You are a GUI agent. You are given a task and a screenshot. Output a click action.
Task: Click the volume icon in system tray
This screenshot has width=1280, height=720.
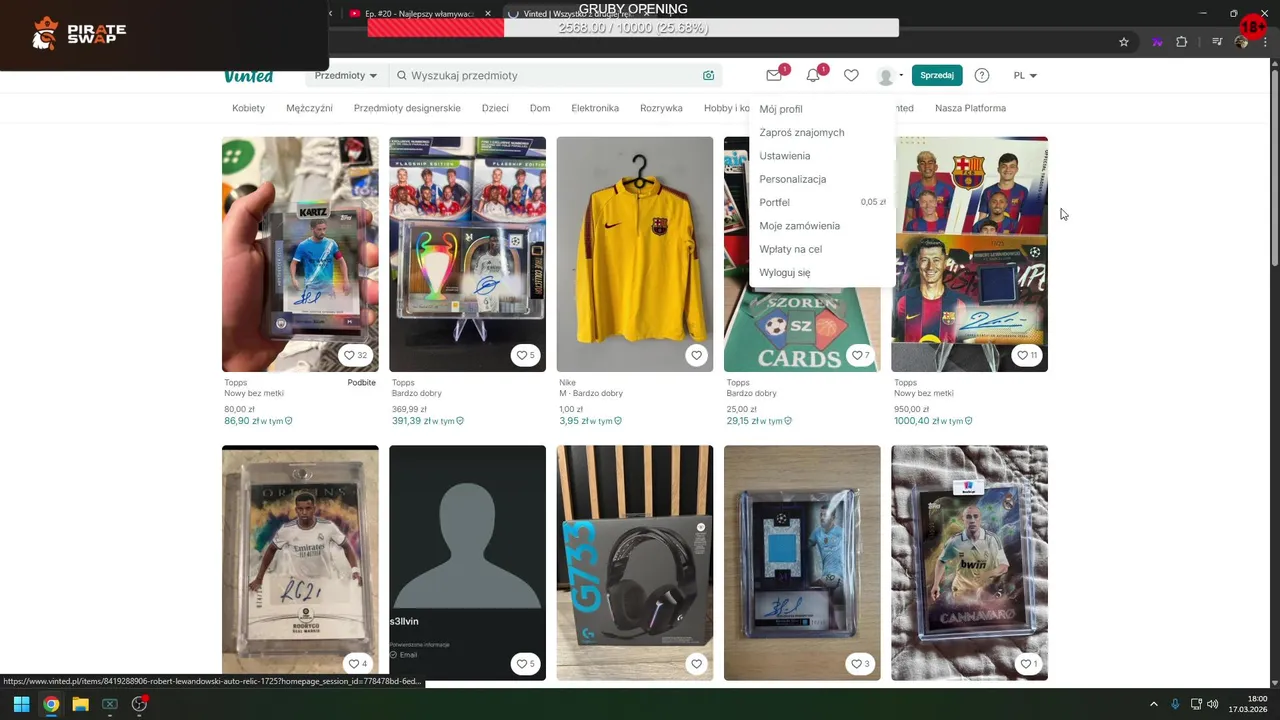pos(1213,704)
